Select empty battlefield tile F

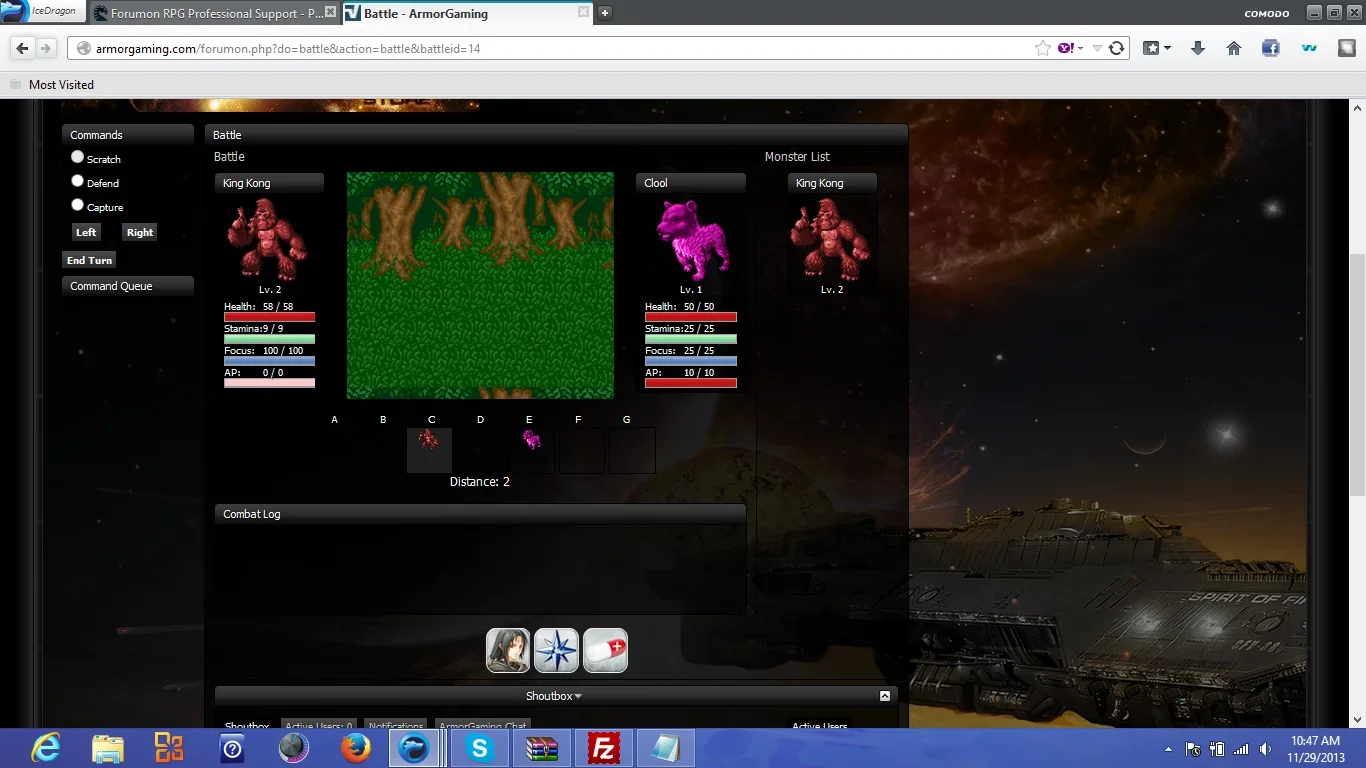point(582,450)
